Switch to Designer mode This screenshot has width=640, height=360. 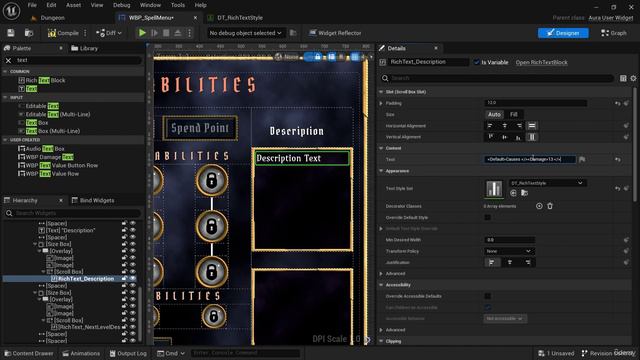click(563, 33)
